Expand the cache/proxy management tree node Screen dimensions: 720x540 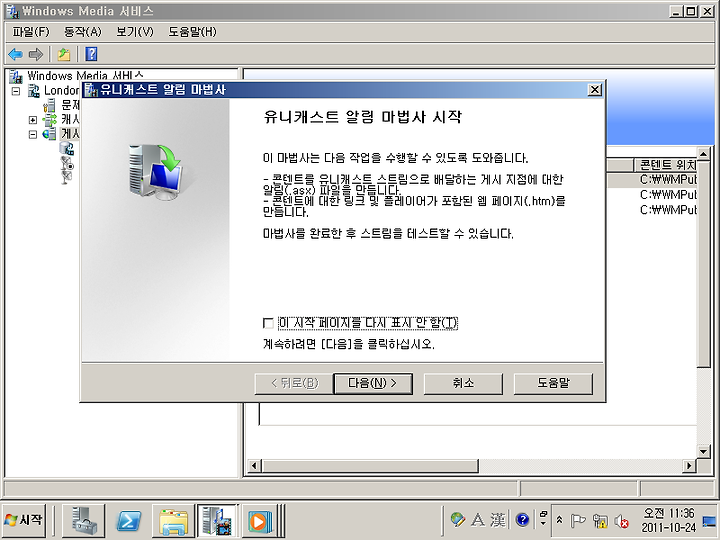pos(33,120)
